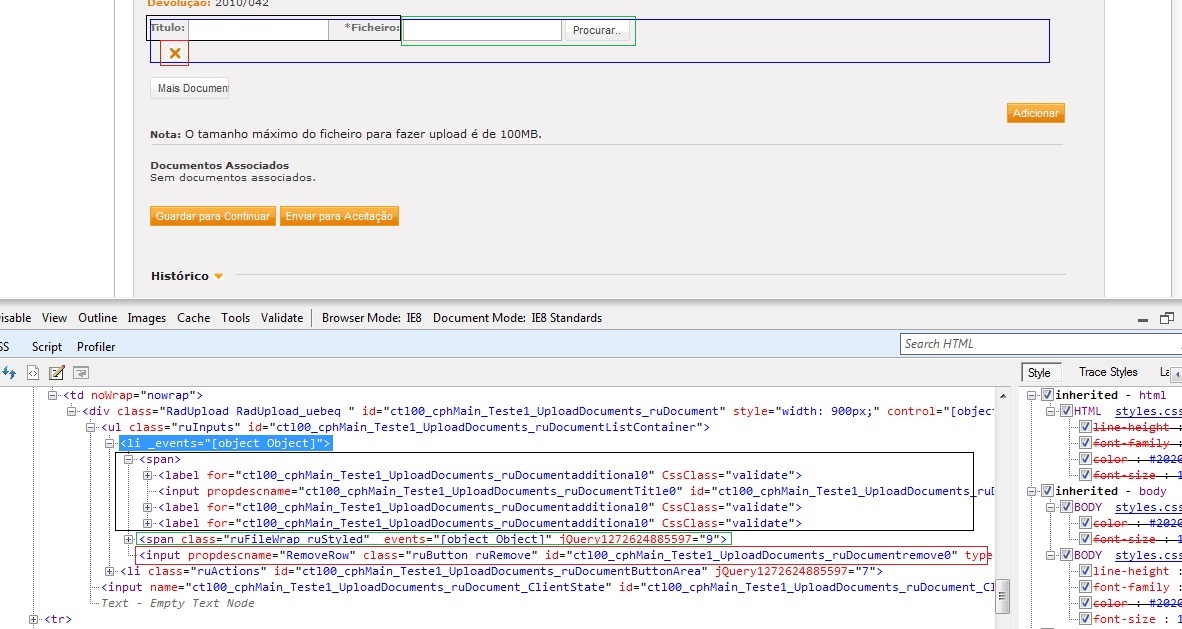
Task: Click the HTML tree scroll-up arrow
Action: pyautogui.click(x=1003, y=396)
